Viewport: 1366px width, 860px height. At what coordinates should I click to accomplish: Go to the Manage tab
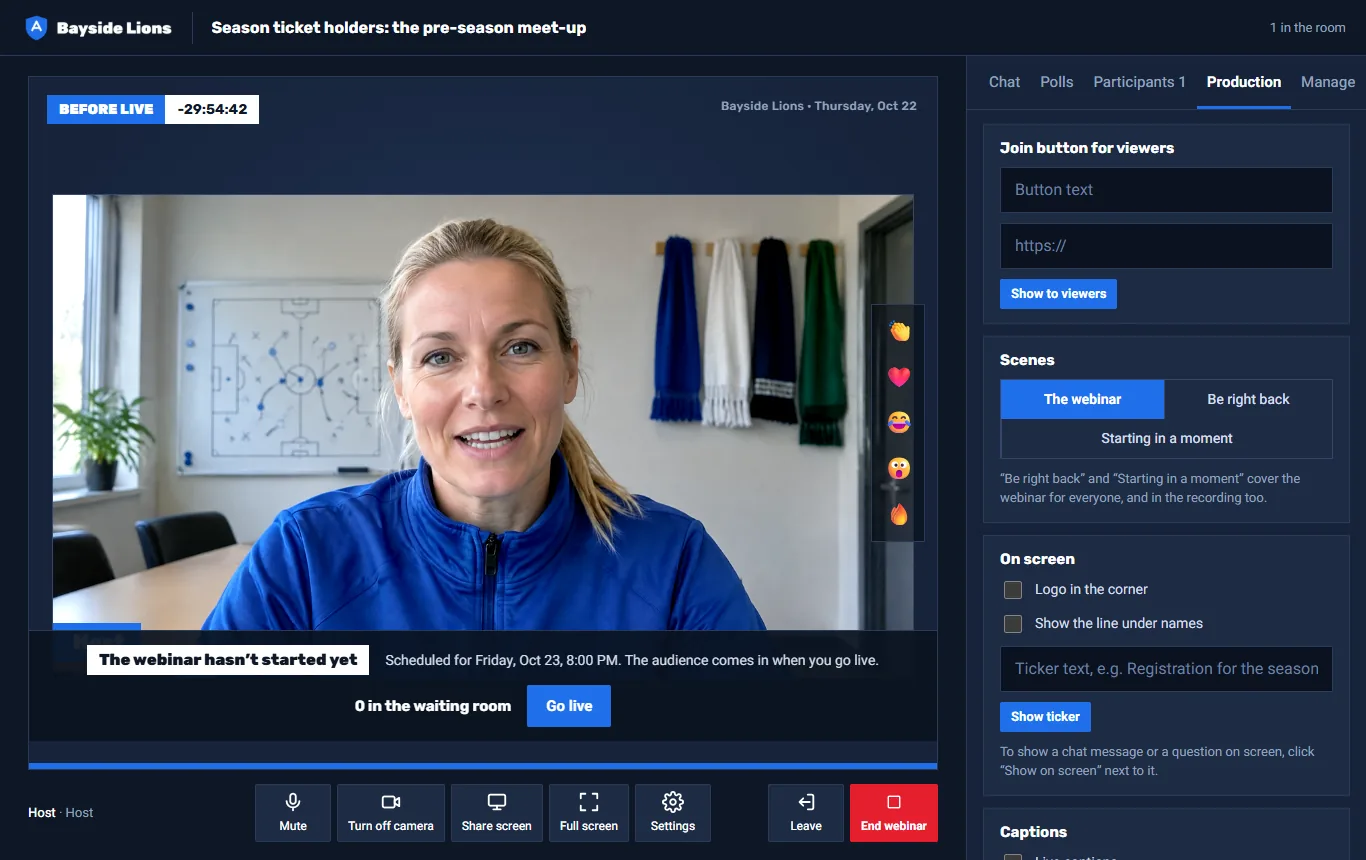(x=1328, y=82)
